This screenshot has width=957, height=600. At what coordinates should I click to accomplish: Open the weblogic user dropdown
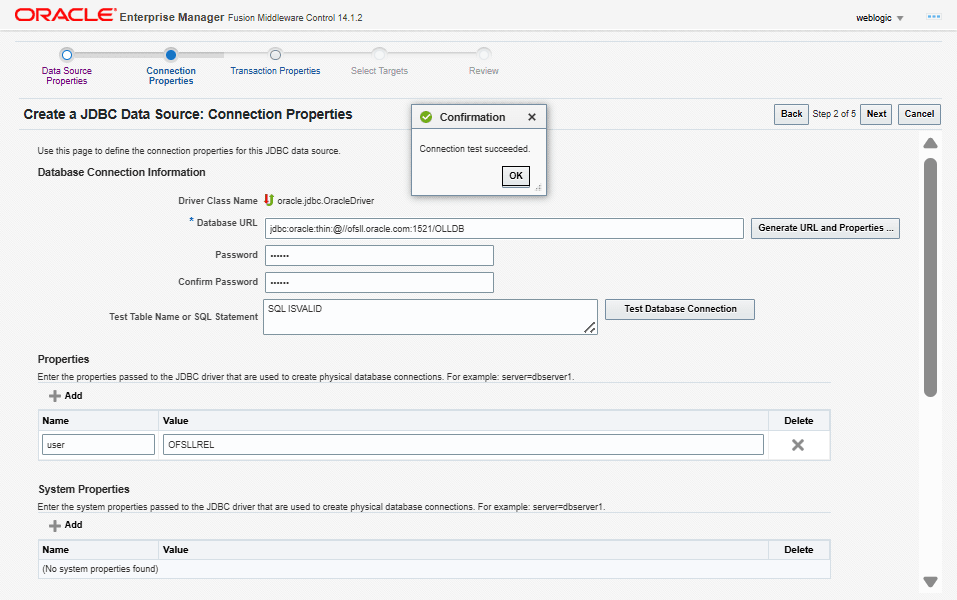[880, 18]
